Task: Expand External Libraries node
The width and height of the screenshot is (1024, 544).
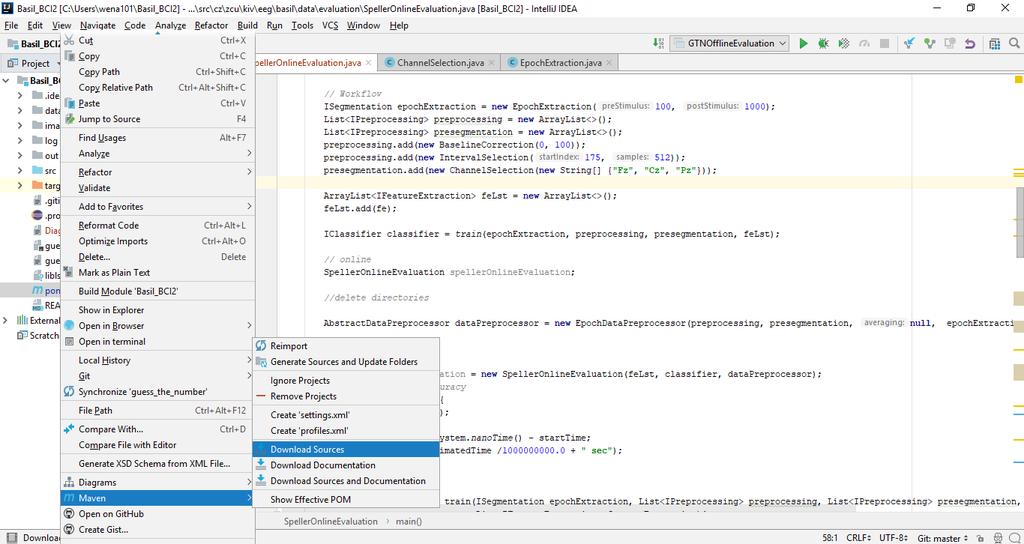Action: (x=6, y=320)
